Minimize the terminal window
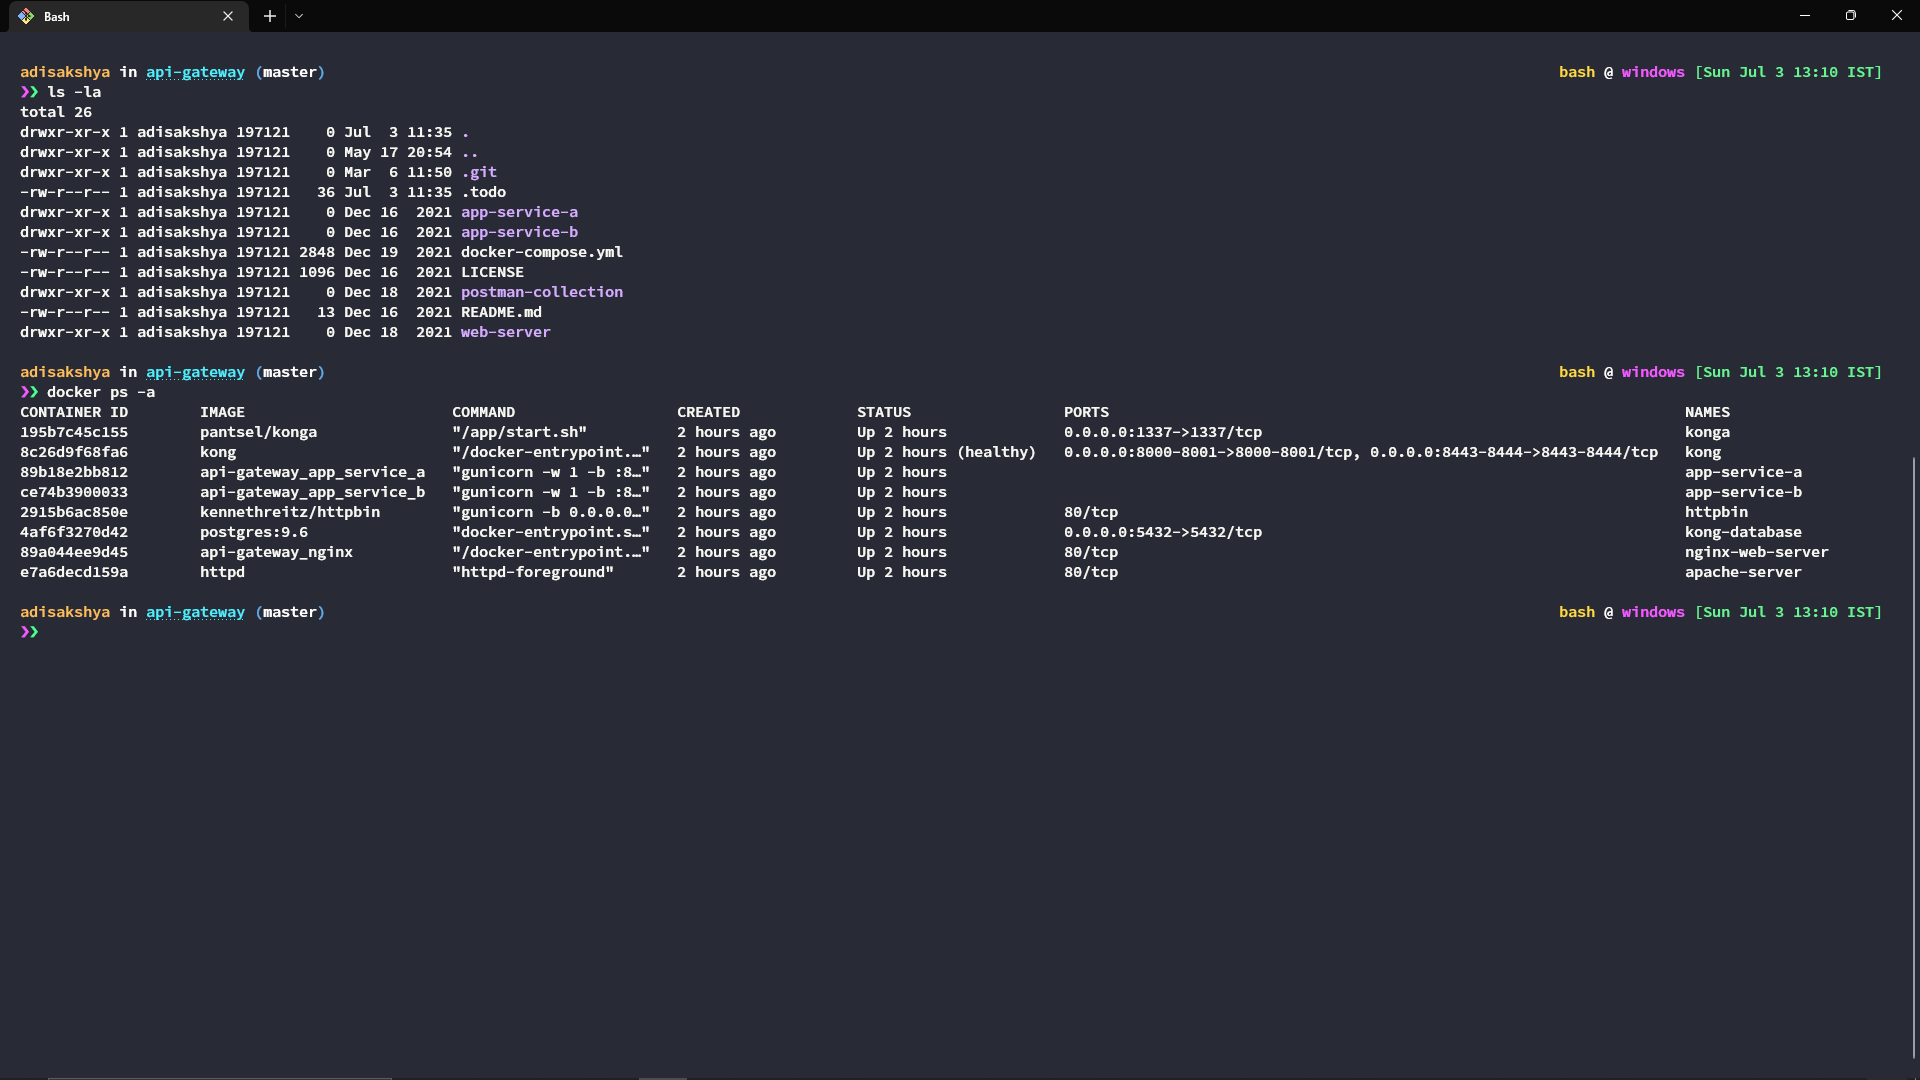 point(1805,16)
